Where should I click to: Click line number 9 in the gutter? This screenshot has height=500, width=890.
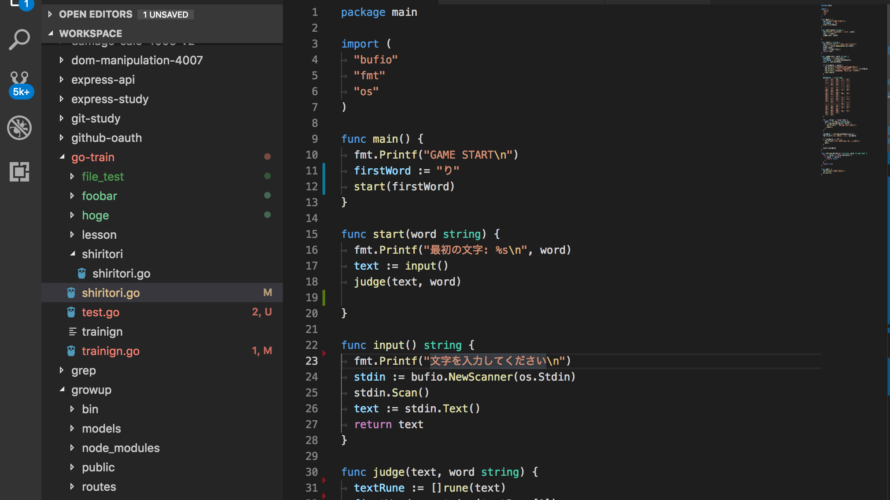click(x=314, y=139)
